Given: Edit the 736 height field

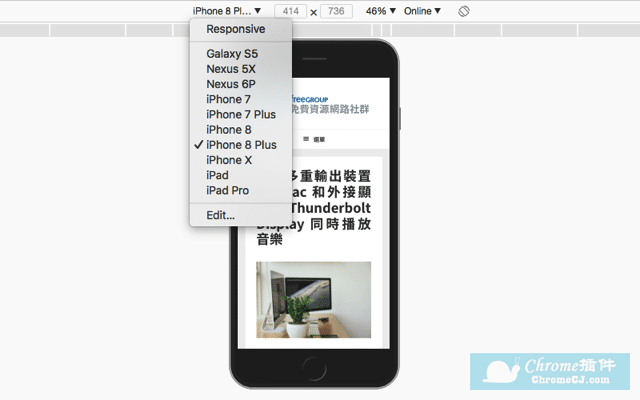Looking at the screenshot, I should point(336,11).
